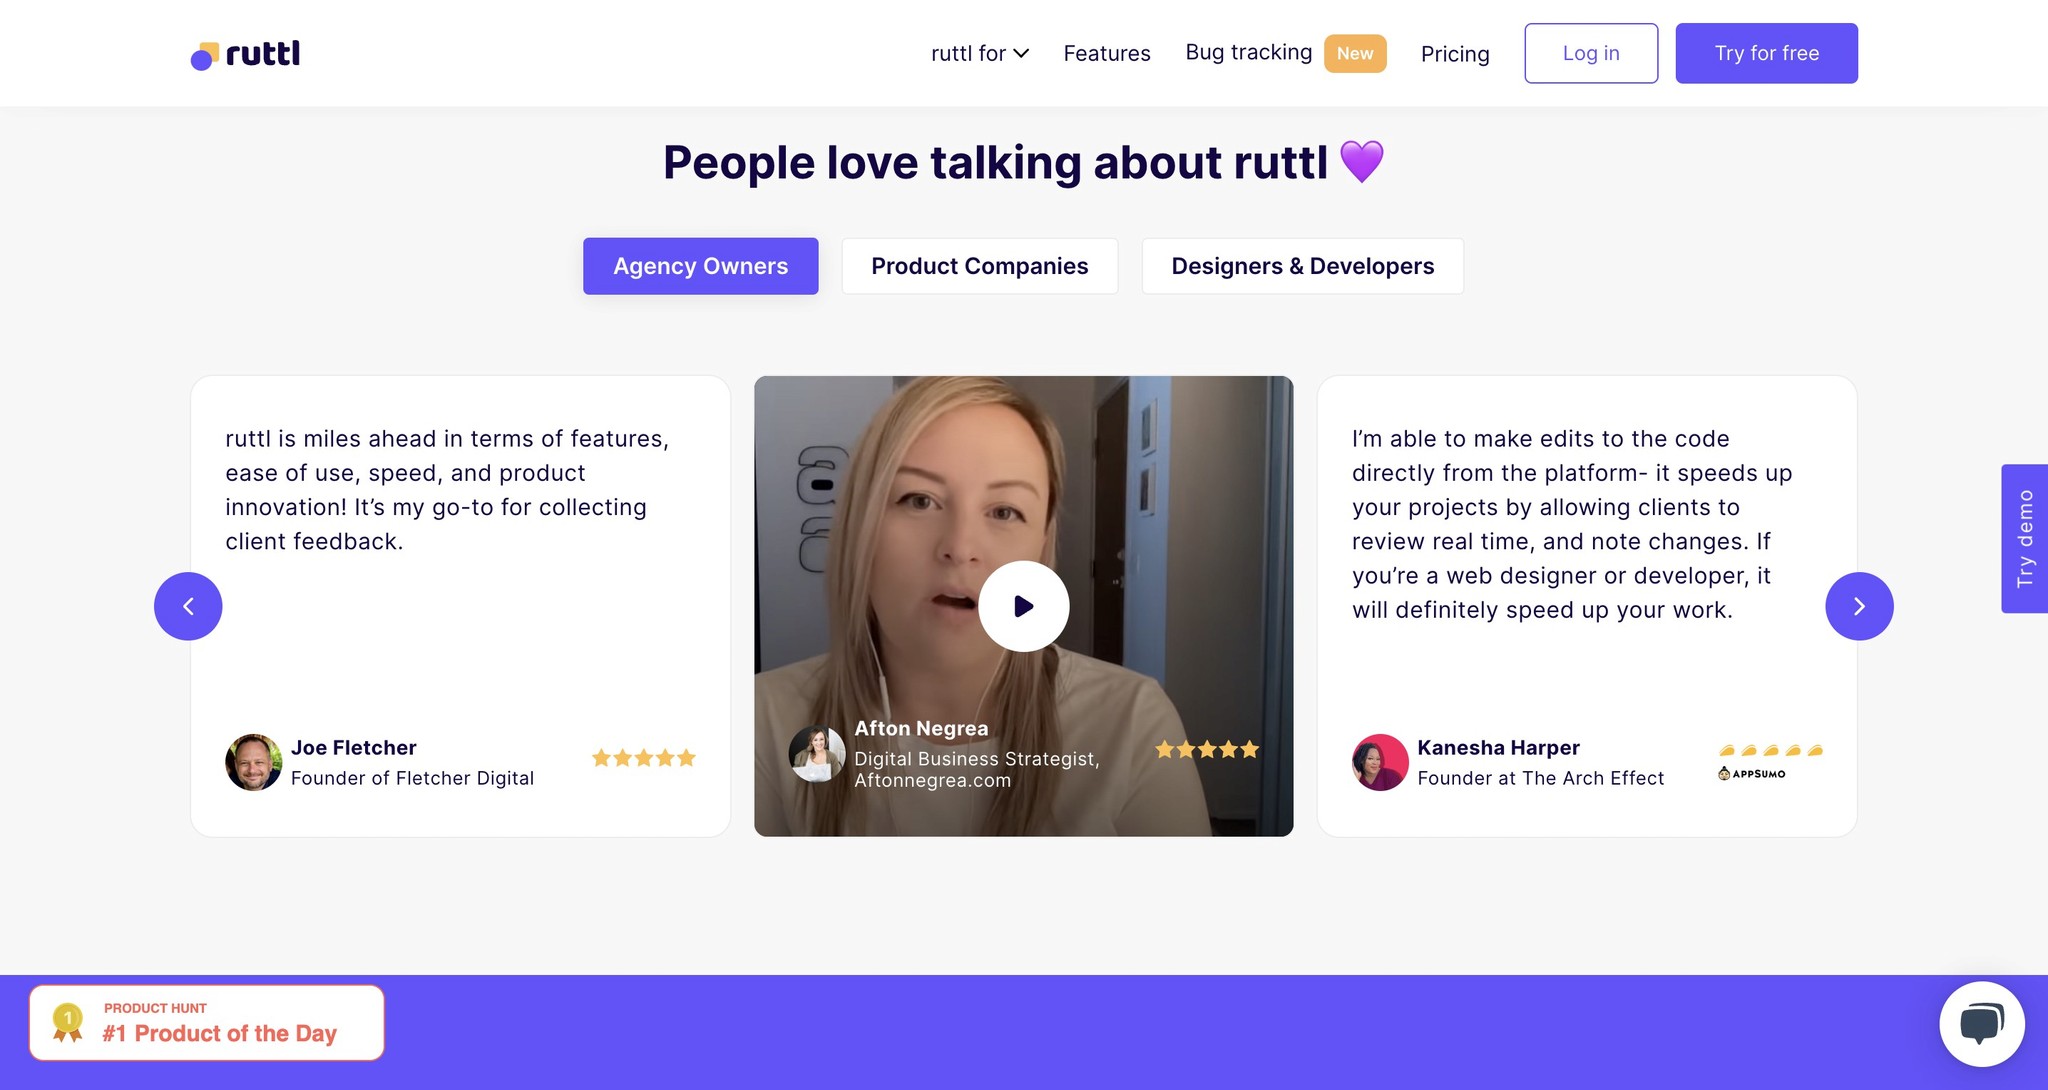Click the Product Hunt medal badge
The image size is (2048, 1090).
click(x=66, y=1021)
